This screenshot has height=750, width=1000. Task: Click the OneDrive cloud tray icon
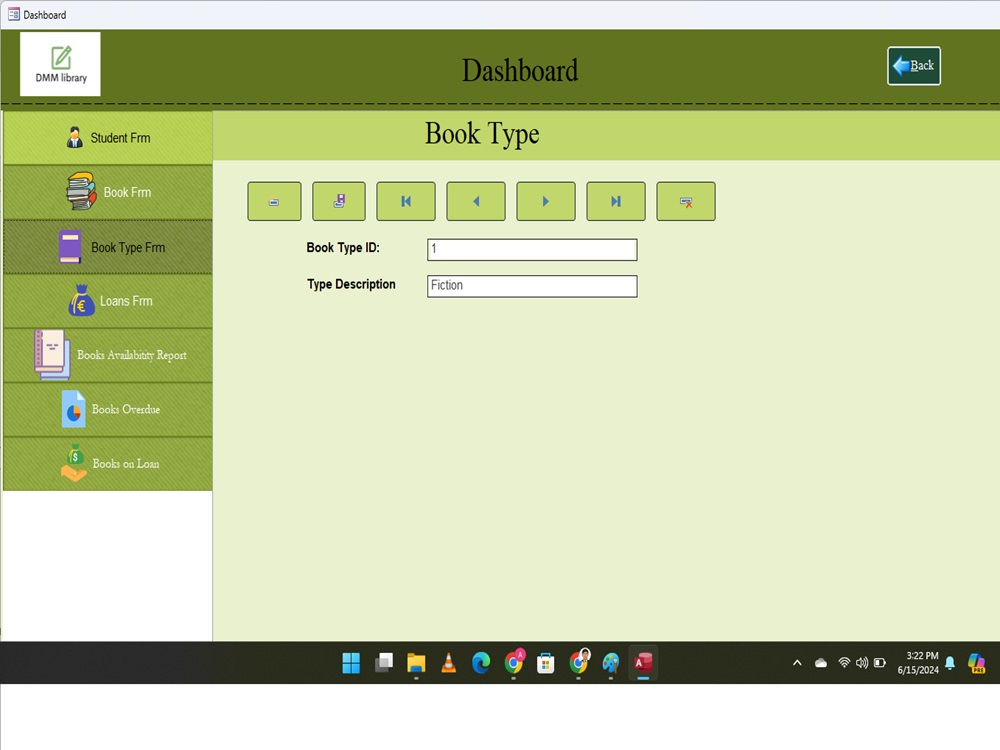pyautogui.click(x=821, y=663)
